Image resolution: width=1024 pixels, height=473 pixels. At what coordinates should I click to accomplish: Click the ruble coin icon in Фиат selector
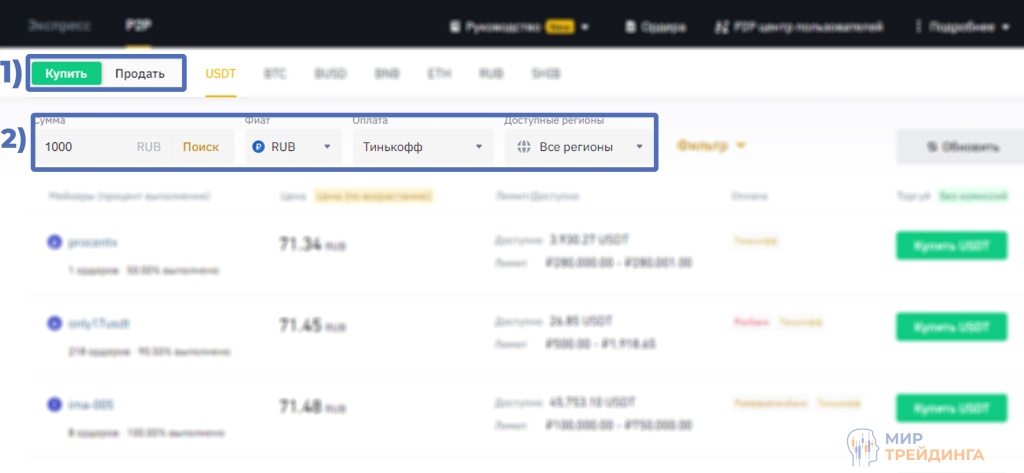[258, 147]
